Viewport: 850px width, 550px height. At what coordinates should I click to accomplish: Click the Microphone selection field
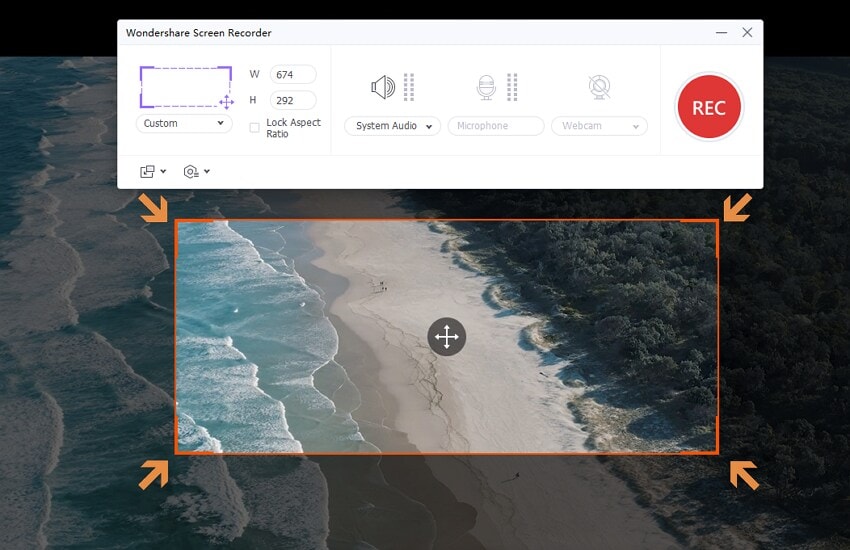[x=496, y=126]
